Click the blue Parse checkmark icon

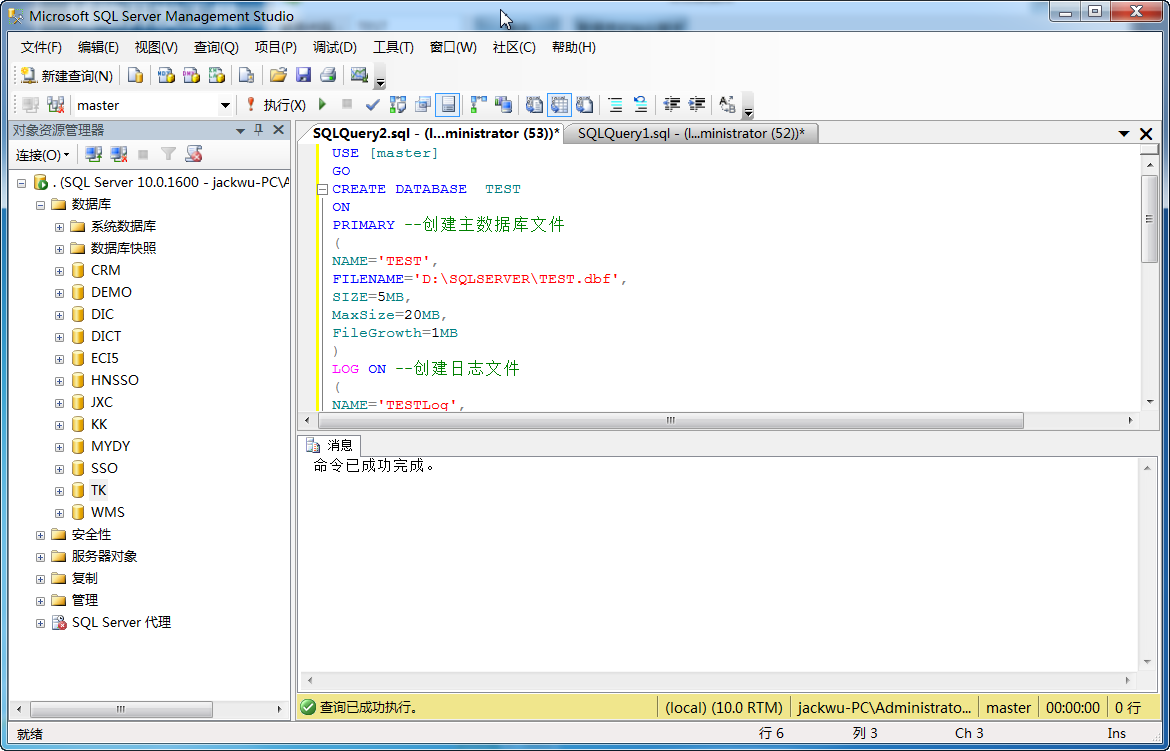point(372,105)
